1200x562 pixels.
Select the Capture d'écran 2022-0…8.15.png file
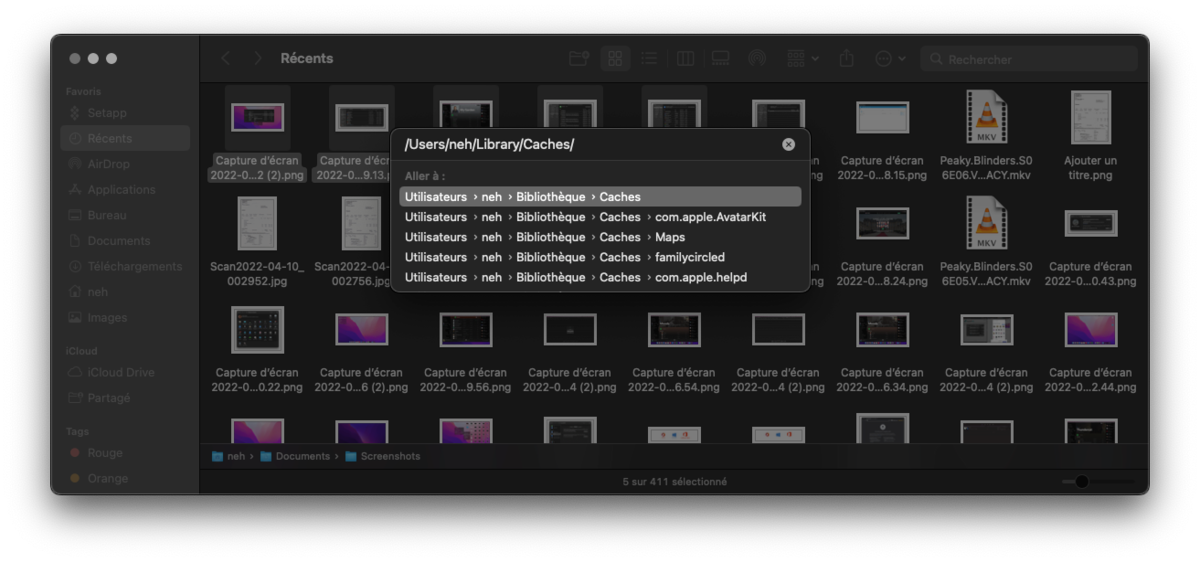[882, 136]
